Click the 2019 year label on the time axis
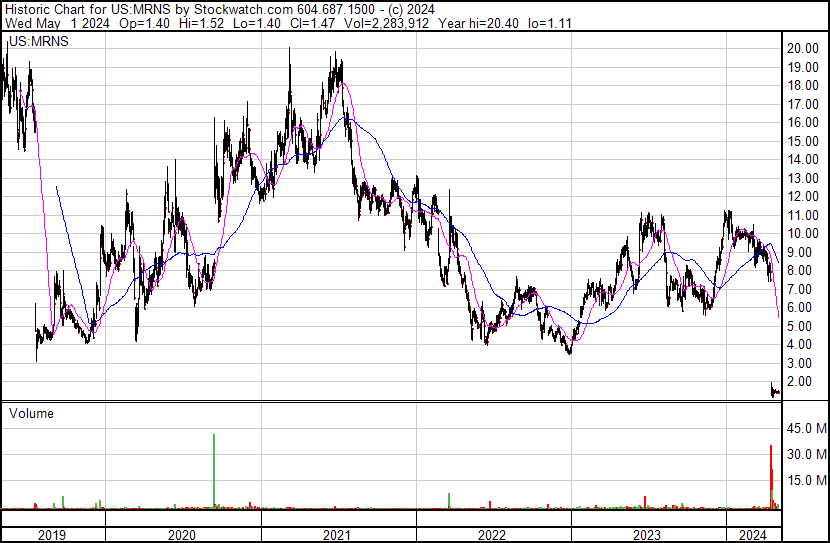The height and width of the screenshot is (543, 830). pyautogui.click(x=52, y=535)
